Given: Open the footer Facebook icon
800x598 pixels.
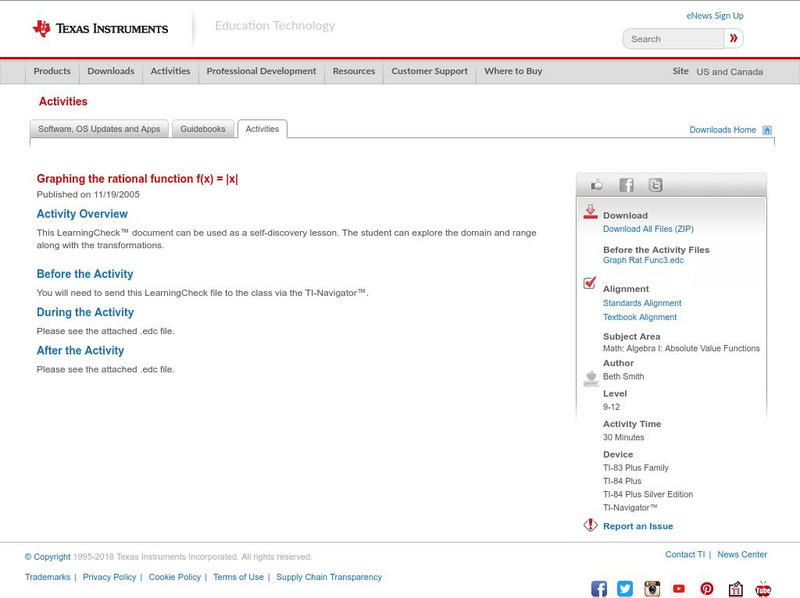Looking at the screenshot, I should click(599, 588).
